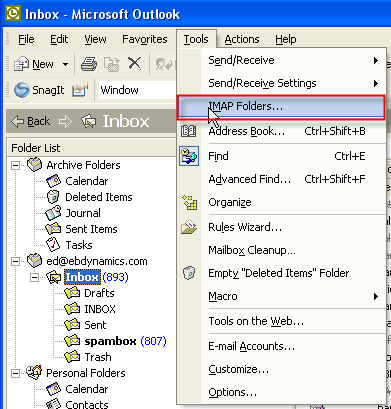The height and width of the screenshot is (409, 391).
Task: Select the INBOX subfolder
Action: (100, 309)
